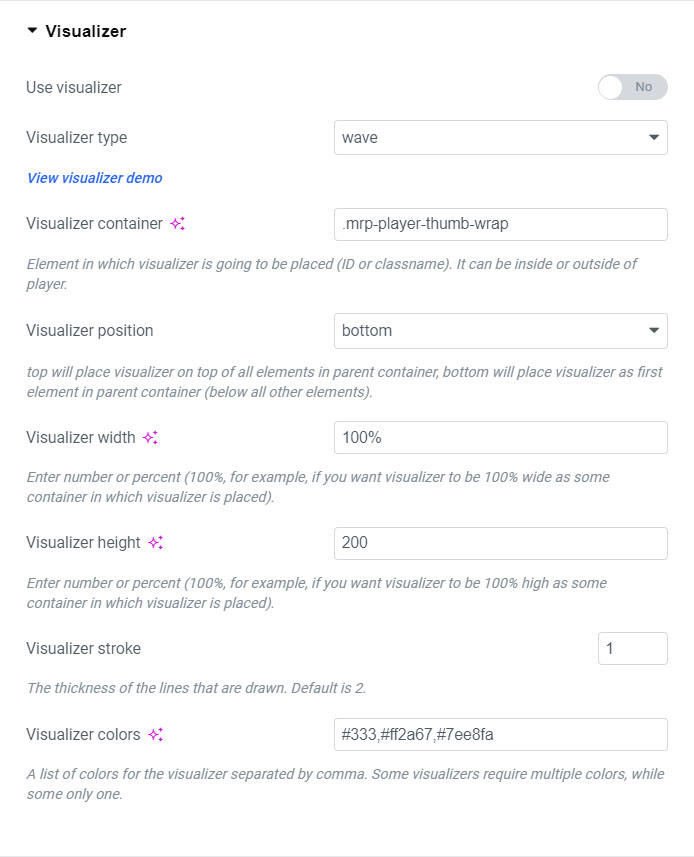This screenshot has height=857, width=694.
Task: Click the Visualizer width input field
Action: coord(500,437)
